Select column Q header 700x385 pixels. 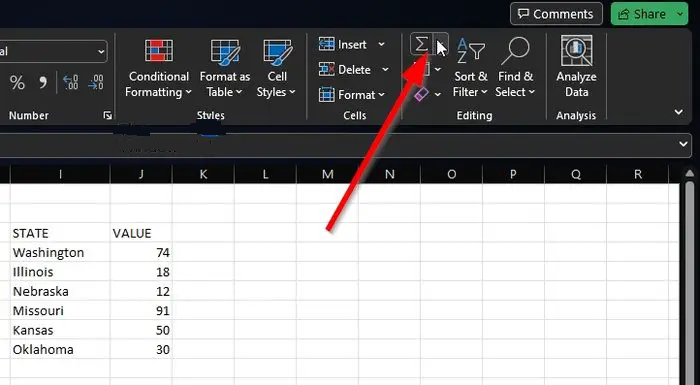575,174
